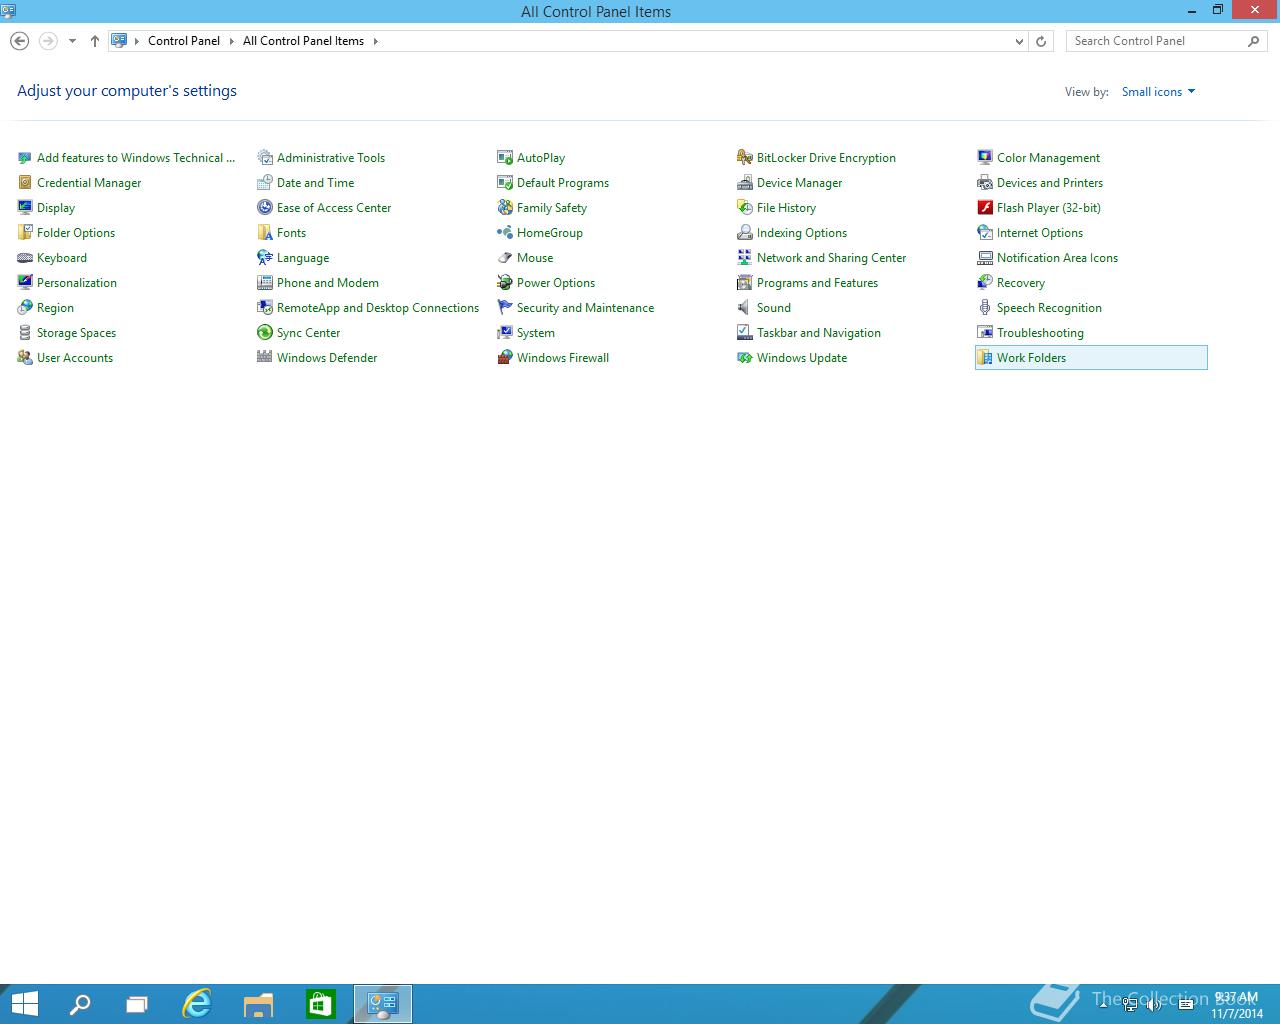Click the Date and Time icon
The width and height of the screenshot is (1280, 1024).
click(265, 183)
